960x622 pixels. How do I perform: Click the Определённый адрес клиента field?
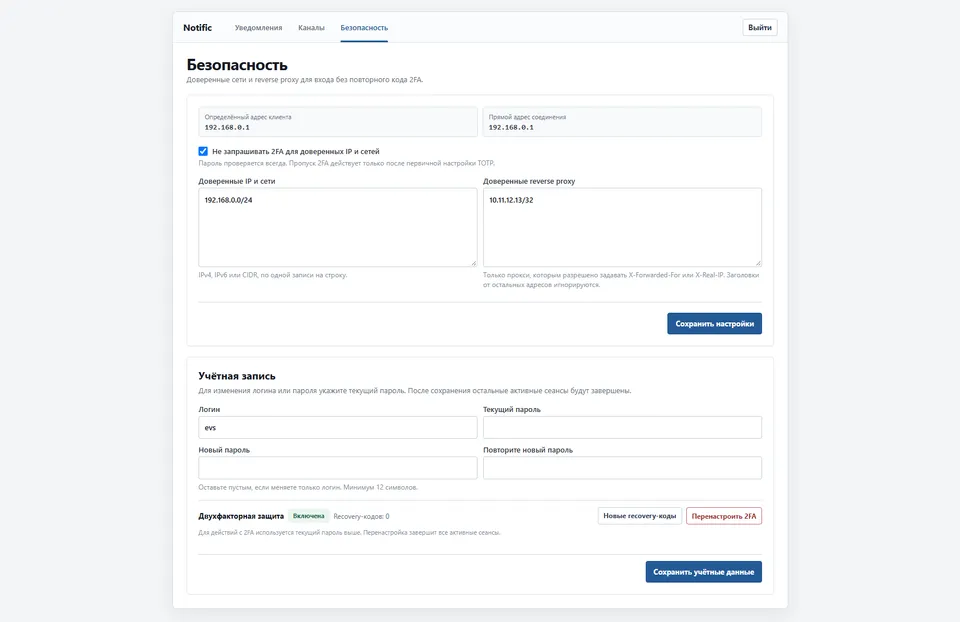pos(337,122)
